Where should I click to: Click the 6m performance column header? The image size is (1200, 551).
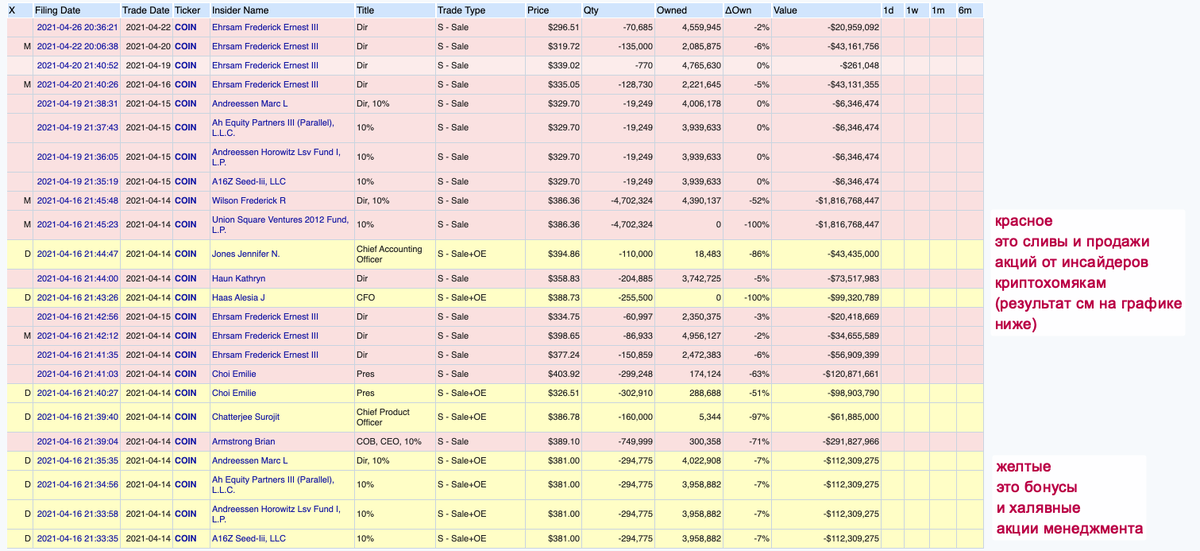(964, 9)
